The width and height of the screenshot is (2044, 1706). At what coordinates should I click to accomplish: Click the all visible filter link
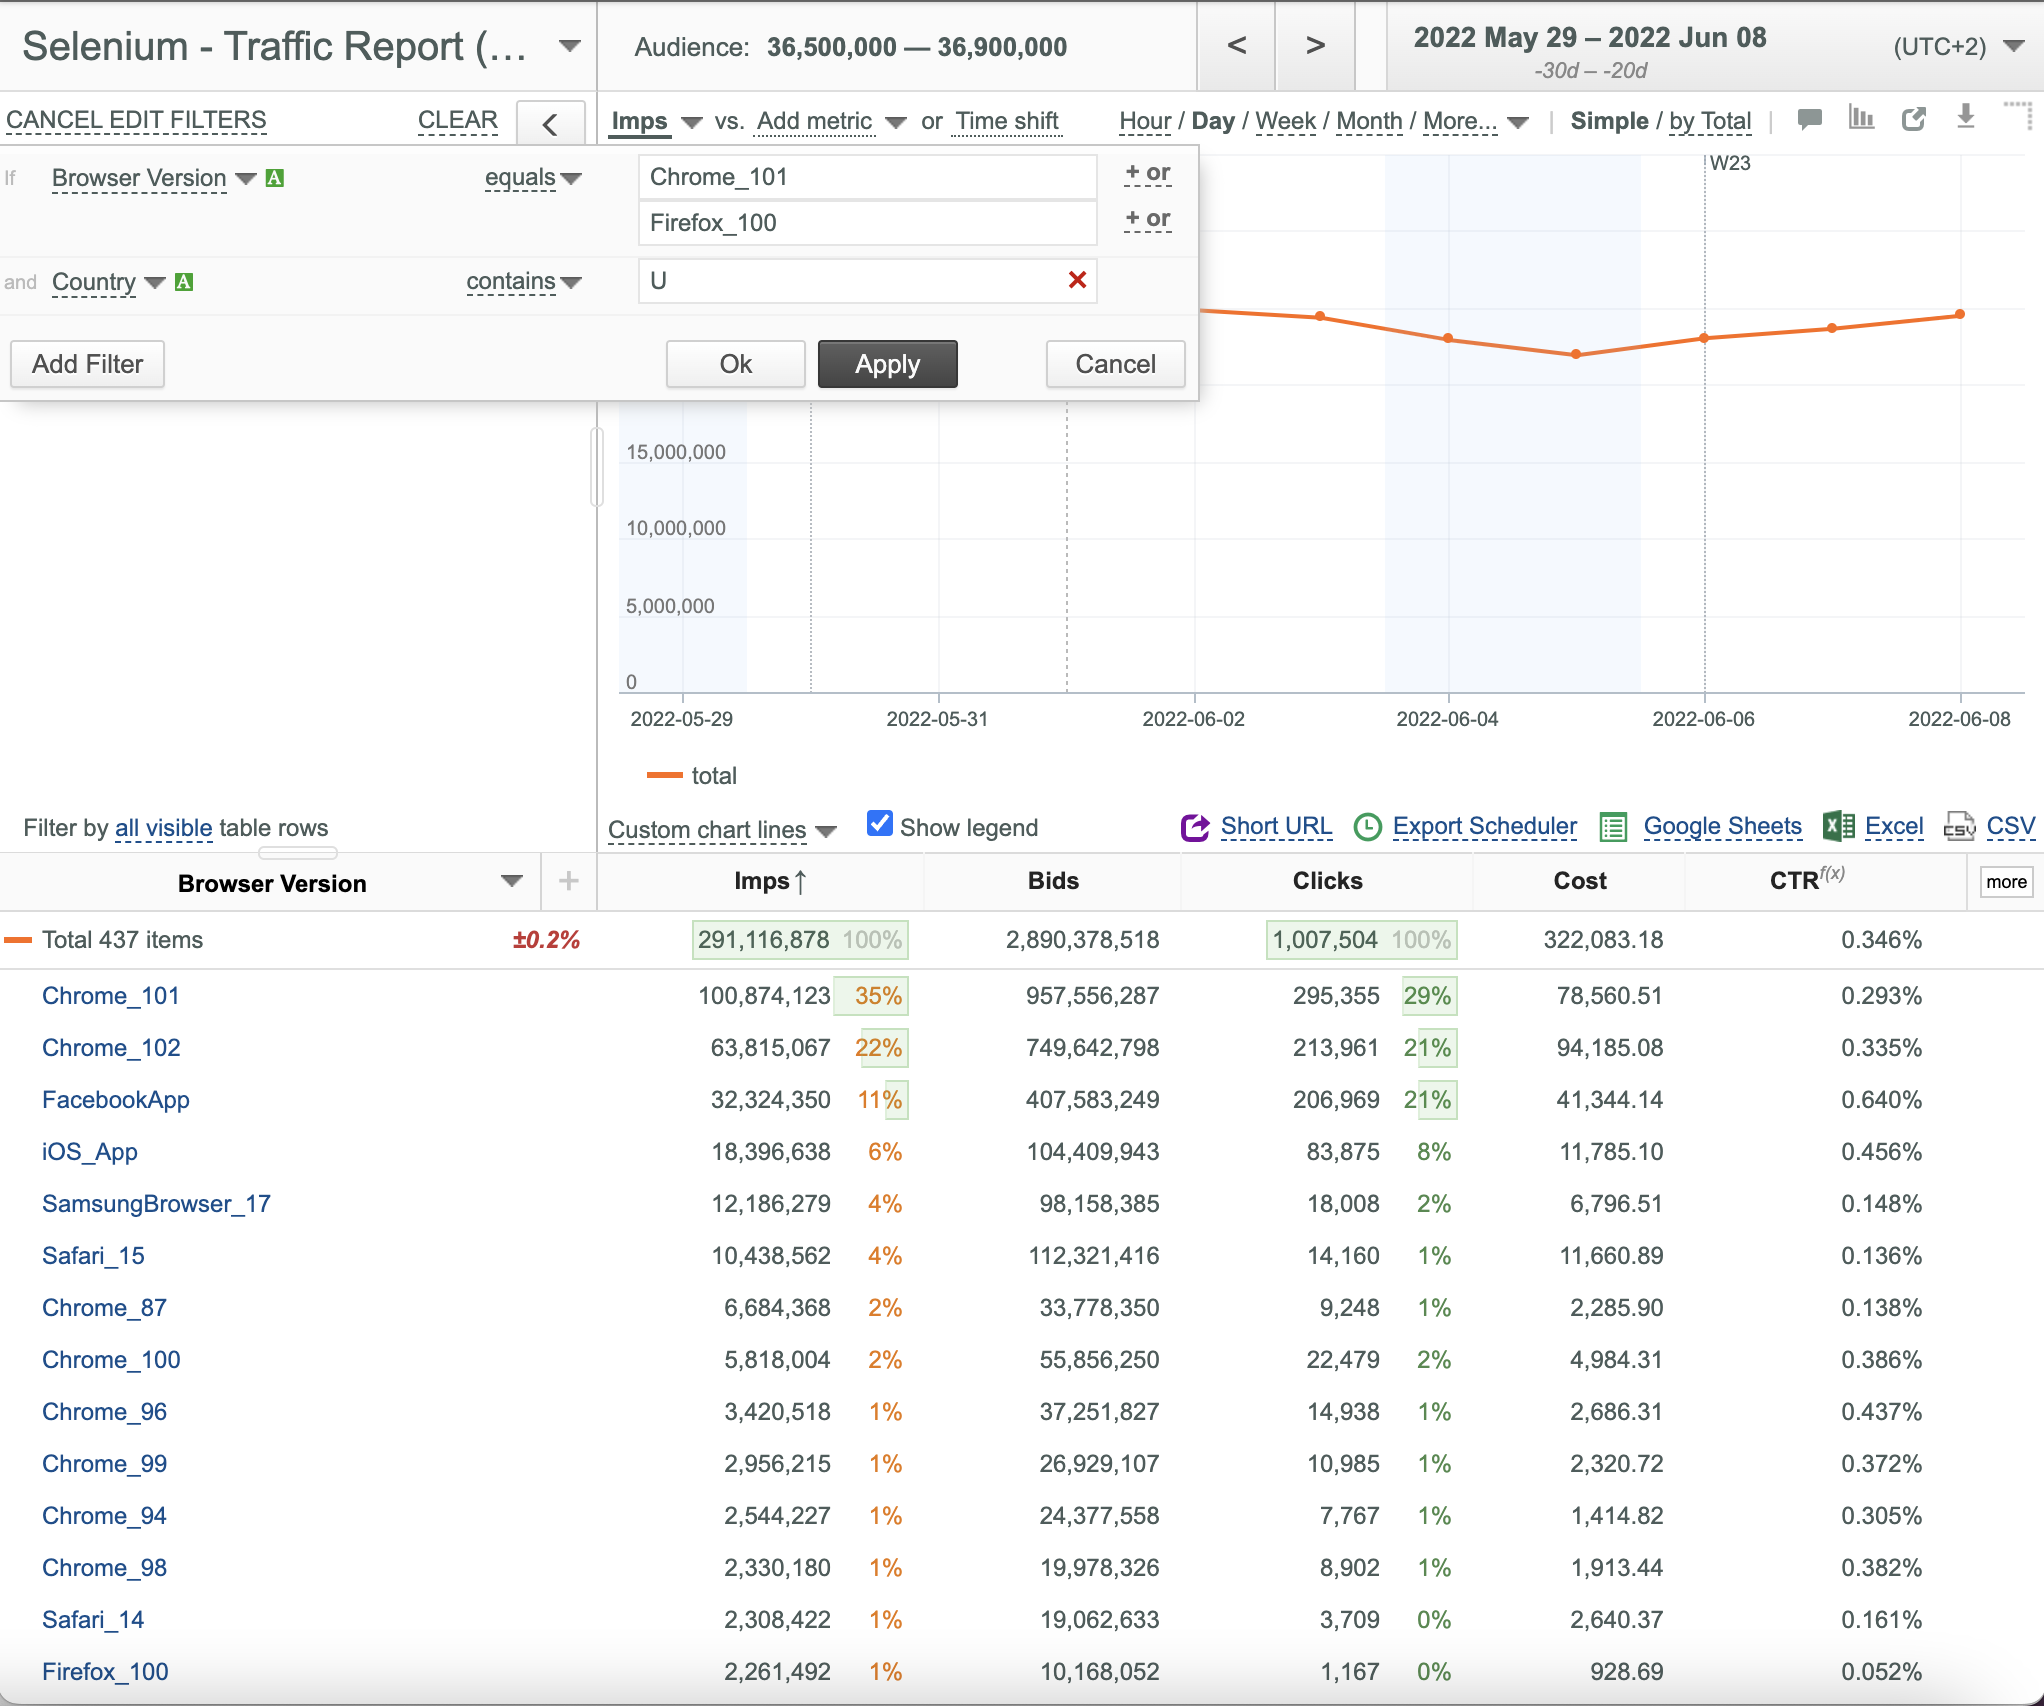164,828
